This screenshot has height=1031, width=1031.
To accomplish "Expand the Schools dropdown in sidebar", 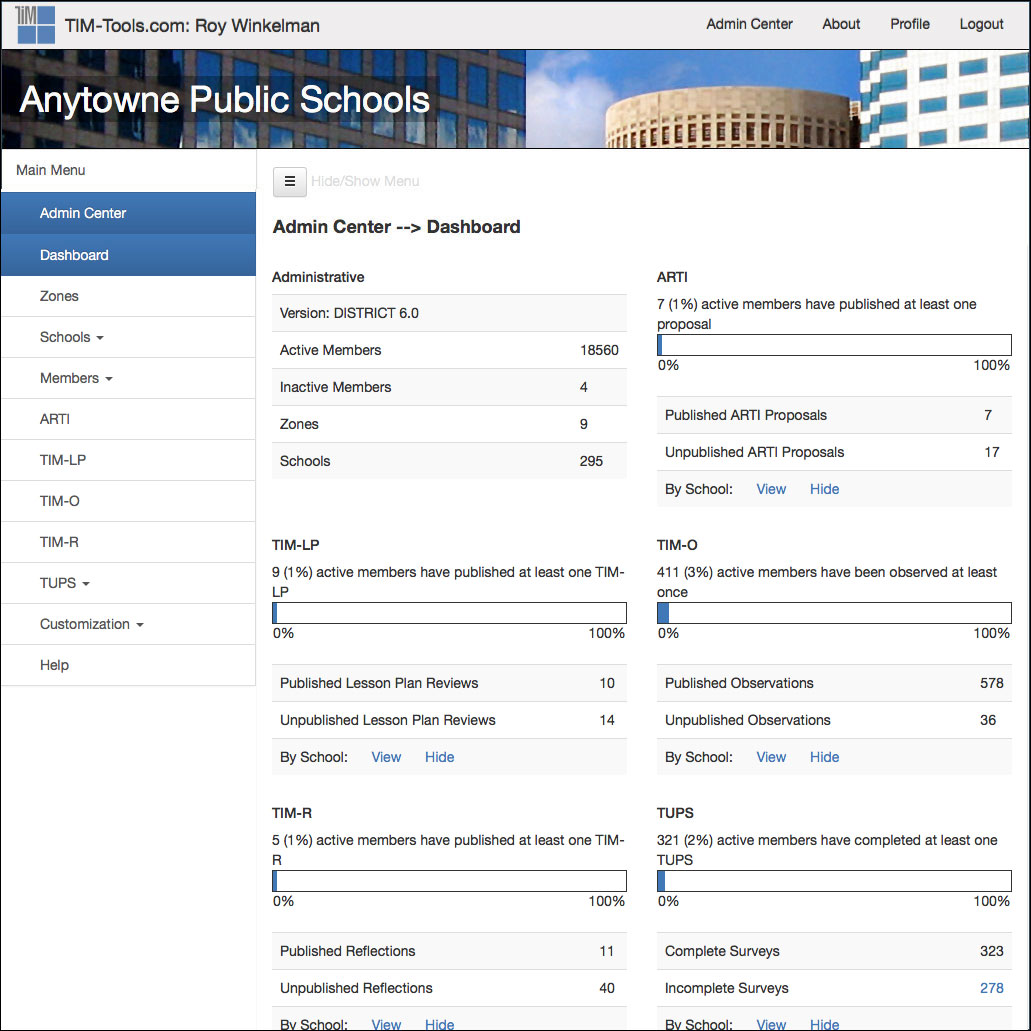I will pyautogui.click(x=128, y=337).
